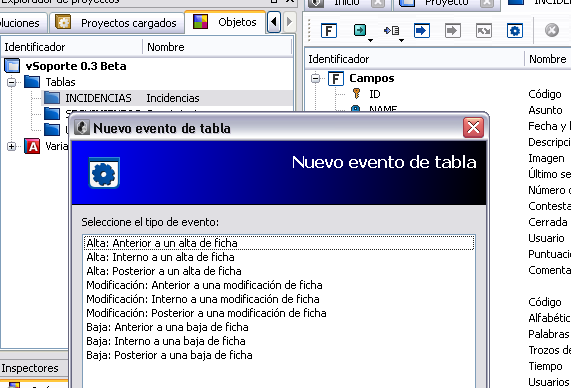The height and width of the screenshot is (388, 571).
Task: Select 'Alta: Interno a un alta de ficha'
Action: pyautogui.click(x=279, y=257)
